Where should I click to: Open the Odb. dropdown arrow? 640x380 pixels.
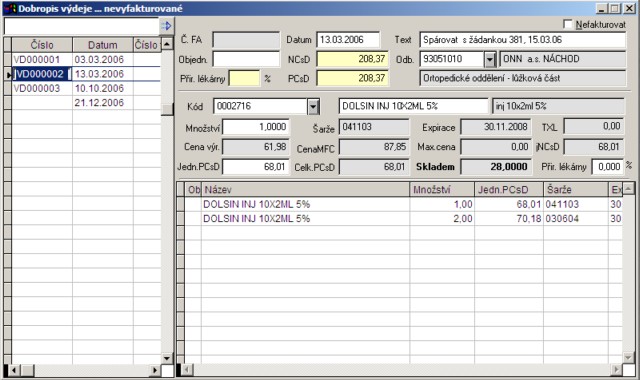point(490,60)
